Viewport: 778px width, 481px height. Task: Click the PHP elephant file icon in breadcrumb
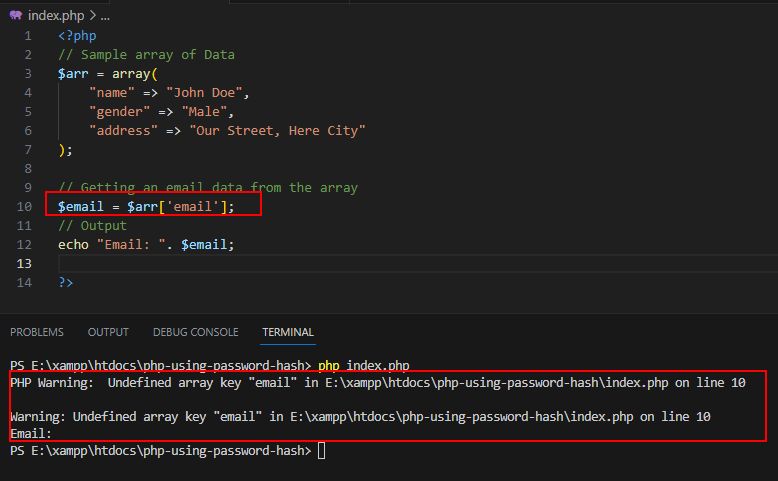16,15
